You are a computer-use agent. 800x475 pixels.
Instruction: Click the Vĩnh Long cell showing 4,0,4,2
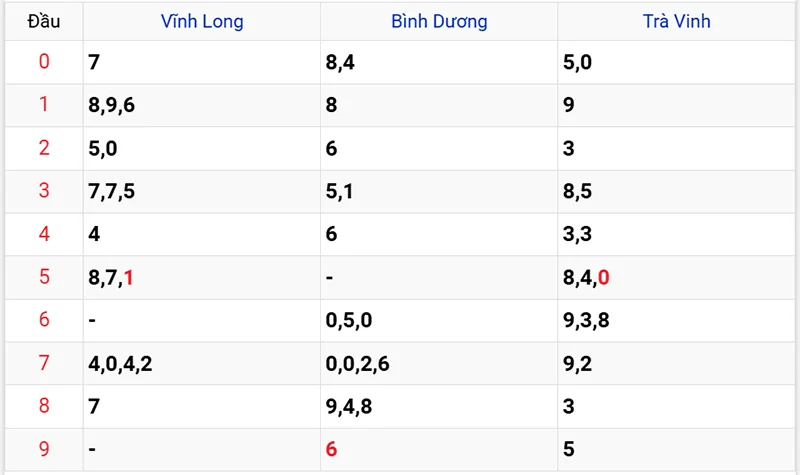click(120, 363)
